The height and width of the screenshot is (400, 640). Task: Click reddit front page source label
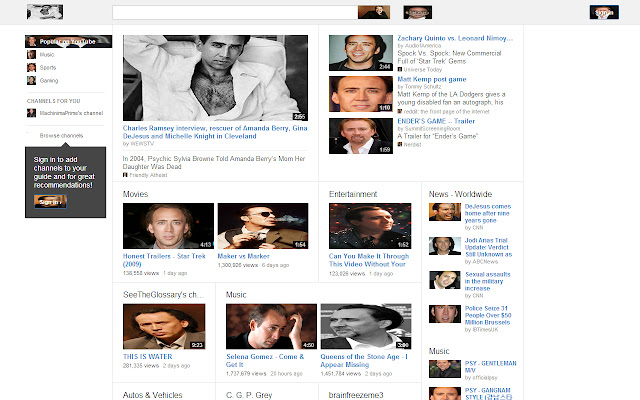[447, 111]
